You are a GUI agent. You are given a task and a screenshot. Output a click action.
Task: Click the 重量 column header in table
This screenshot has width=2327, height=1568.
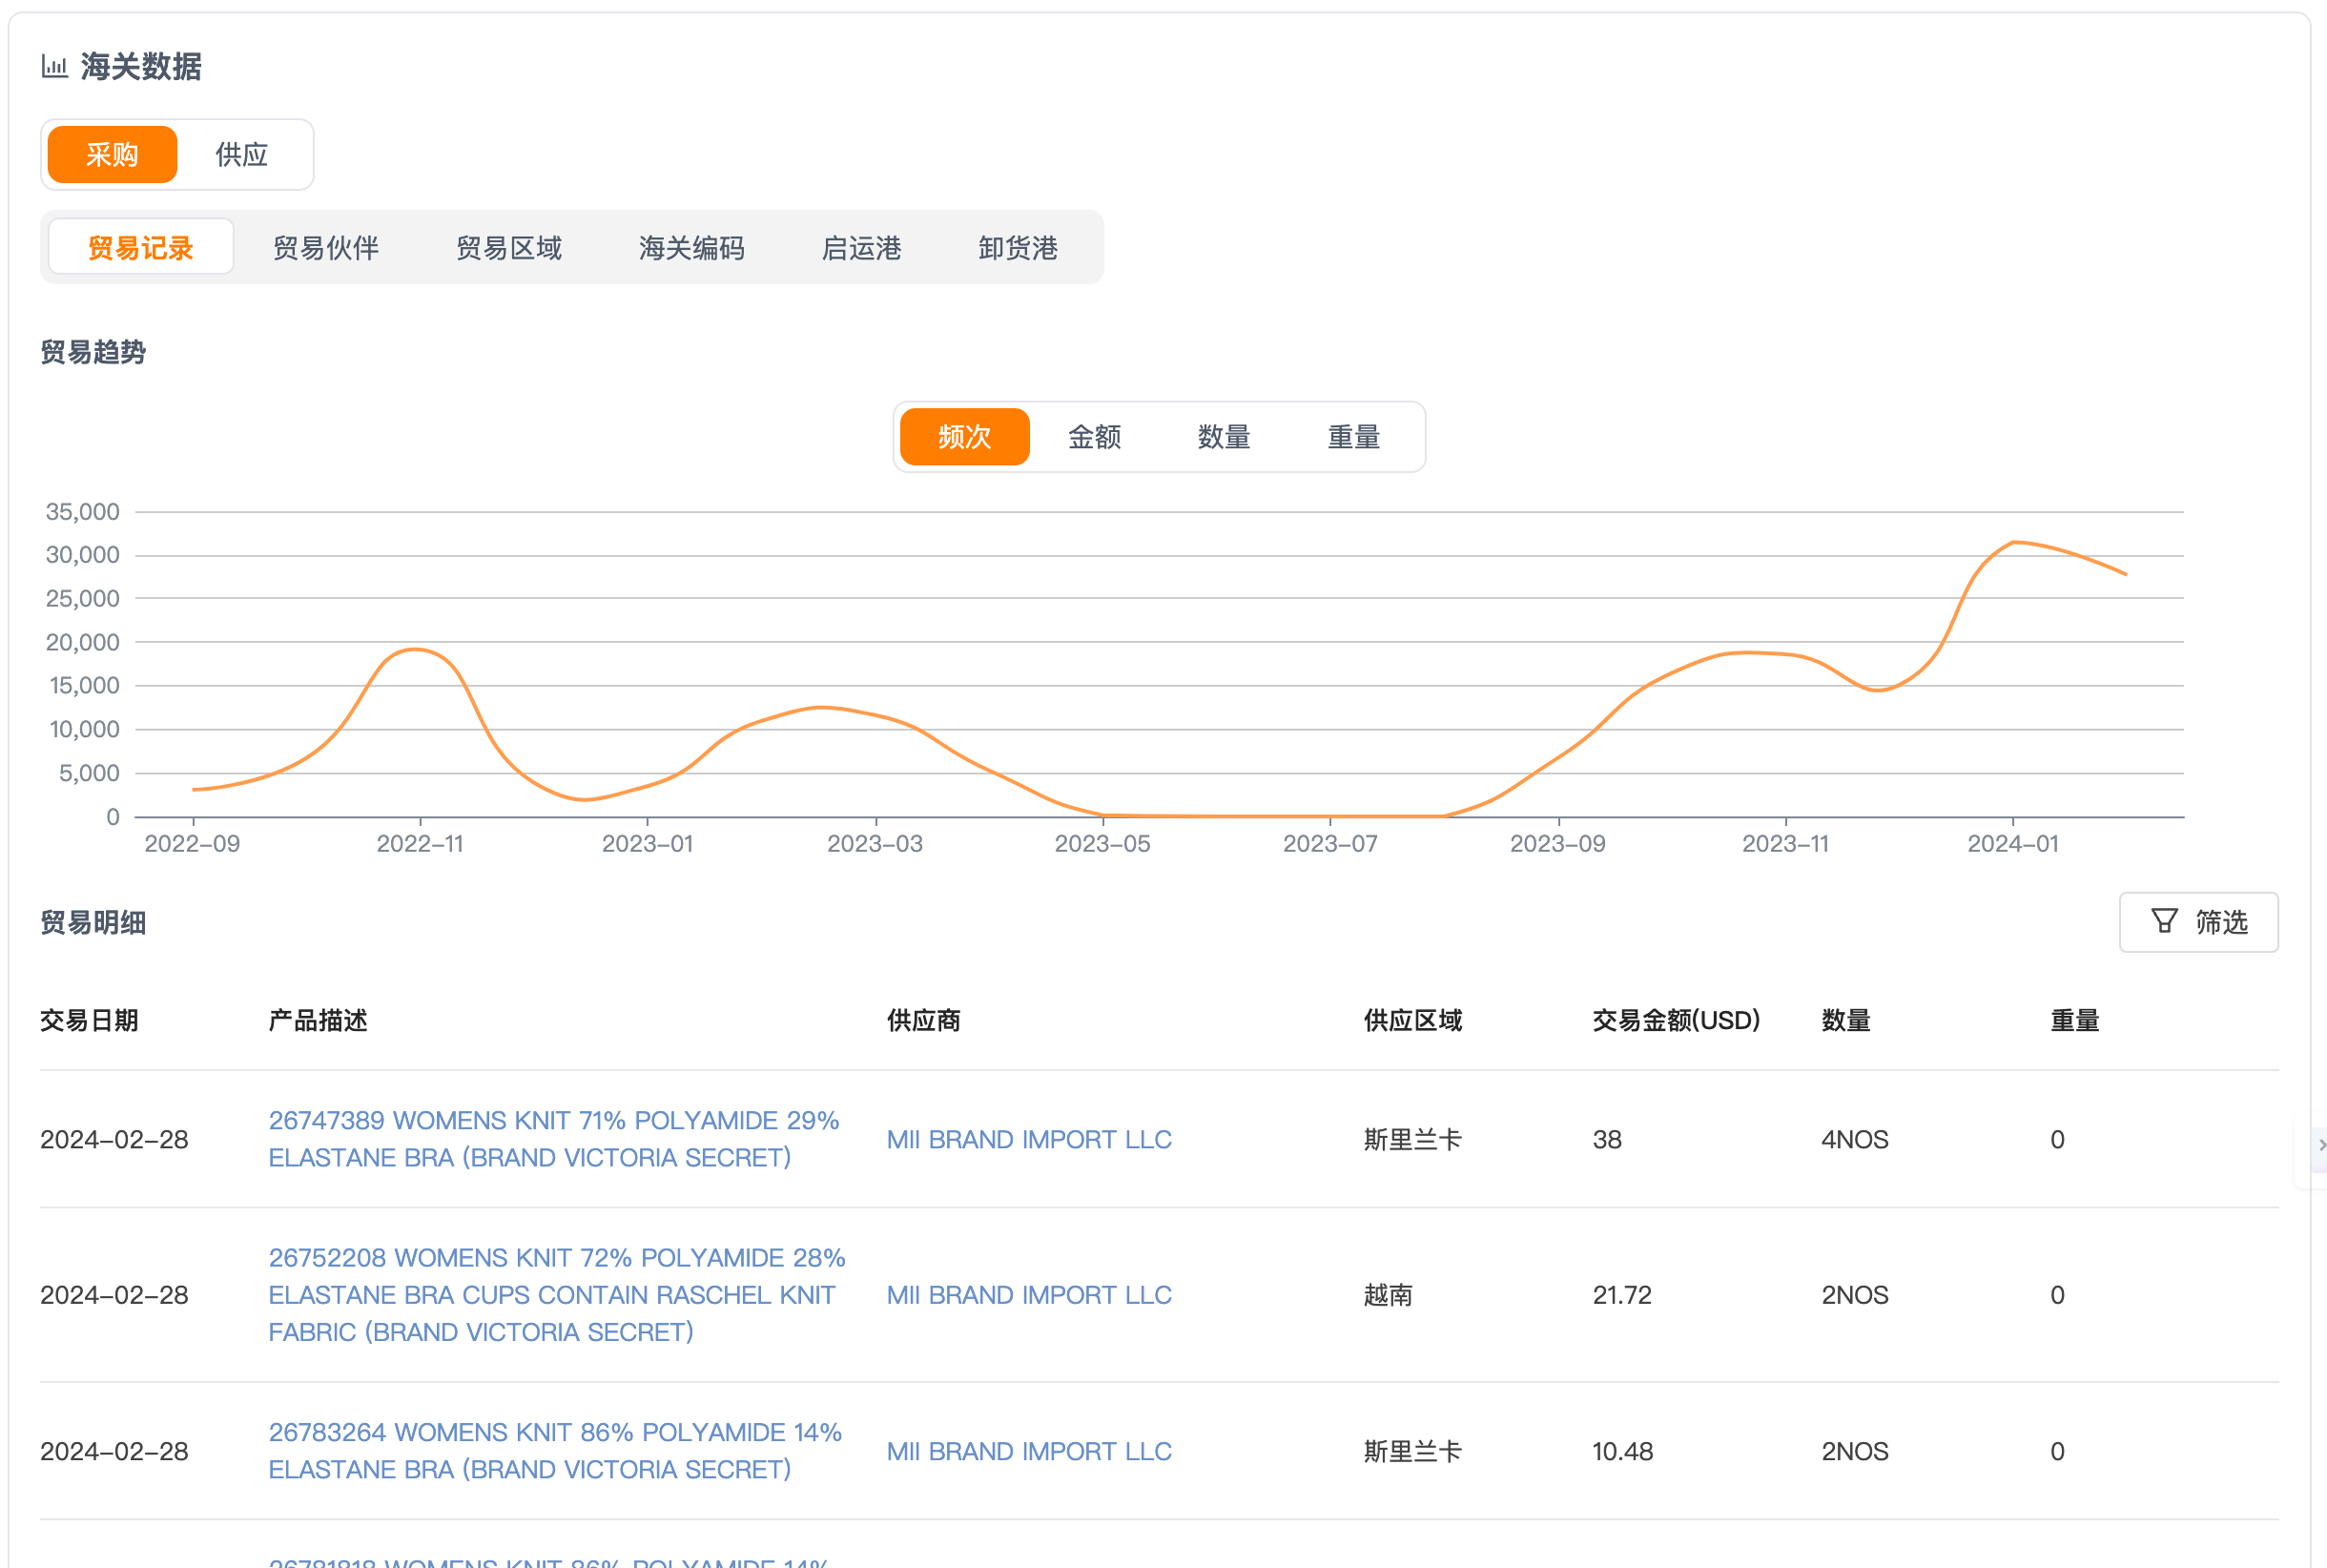pos(2075,1021)
